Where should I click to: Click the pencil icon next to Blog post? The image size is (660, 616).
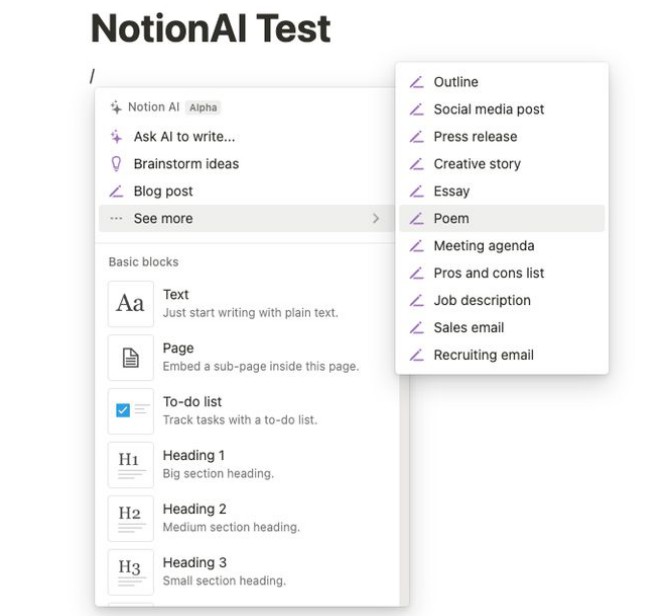point(116,191)
